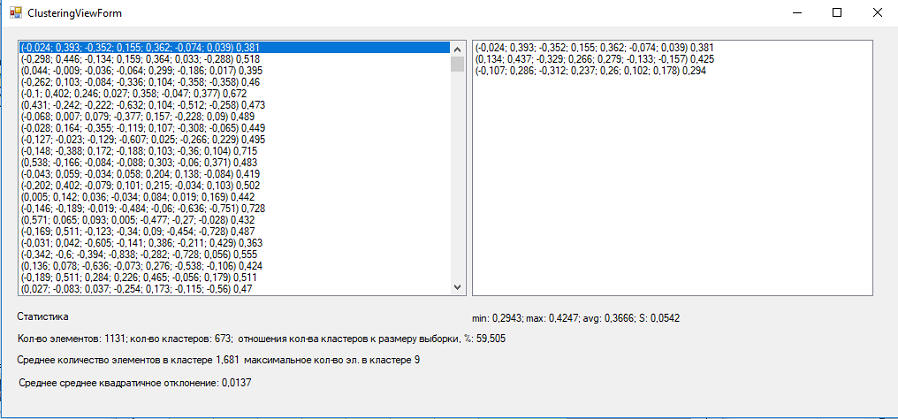The width and height of the screenshot is (898, 419).
Task: Click the left list scrollbar thumb
Action: click(x=457, y=64)
